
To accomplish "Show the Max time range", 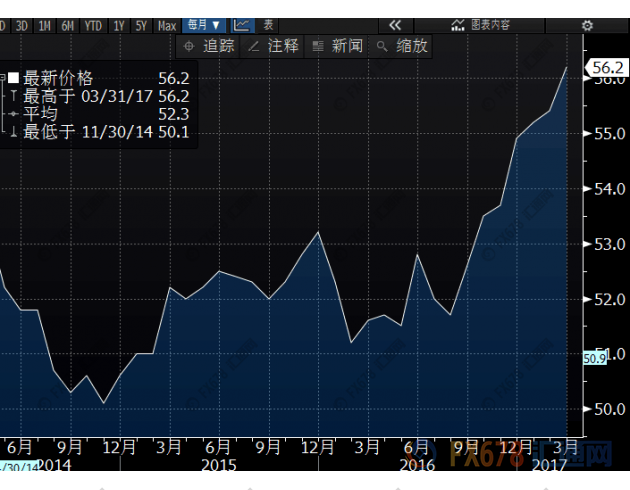I will point(167,26).
